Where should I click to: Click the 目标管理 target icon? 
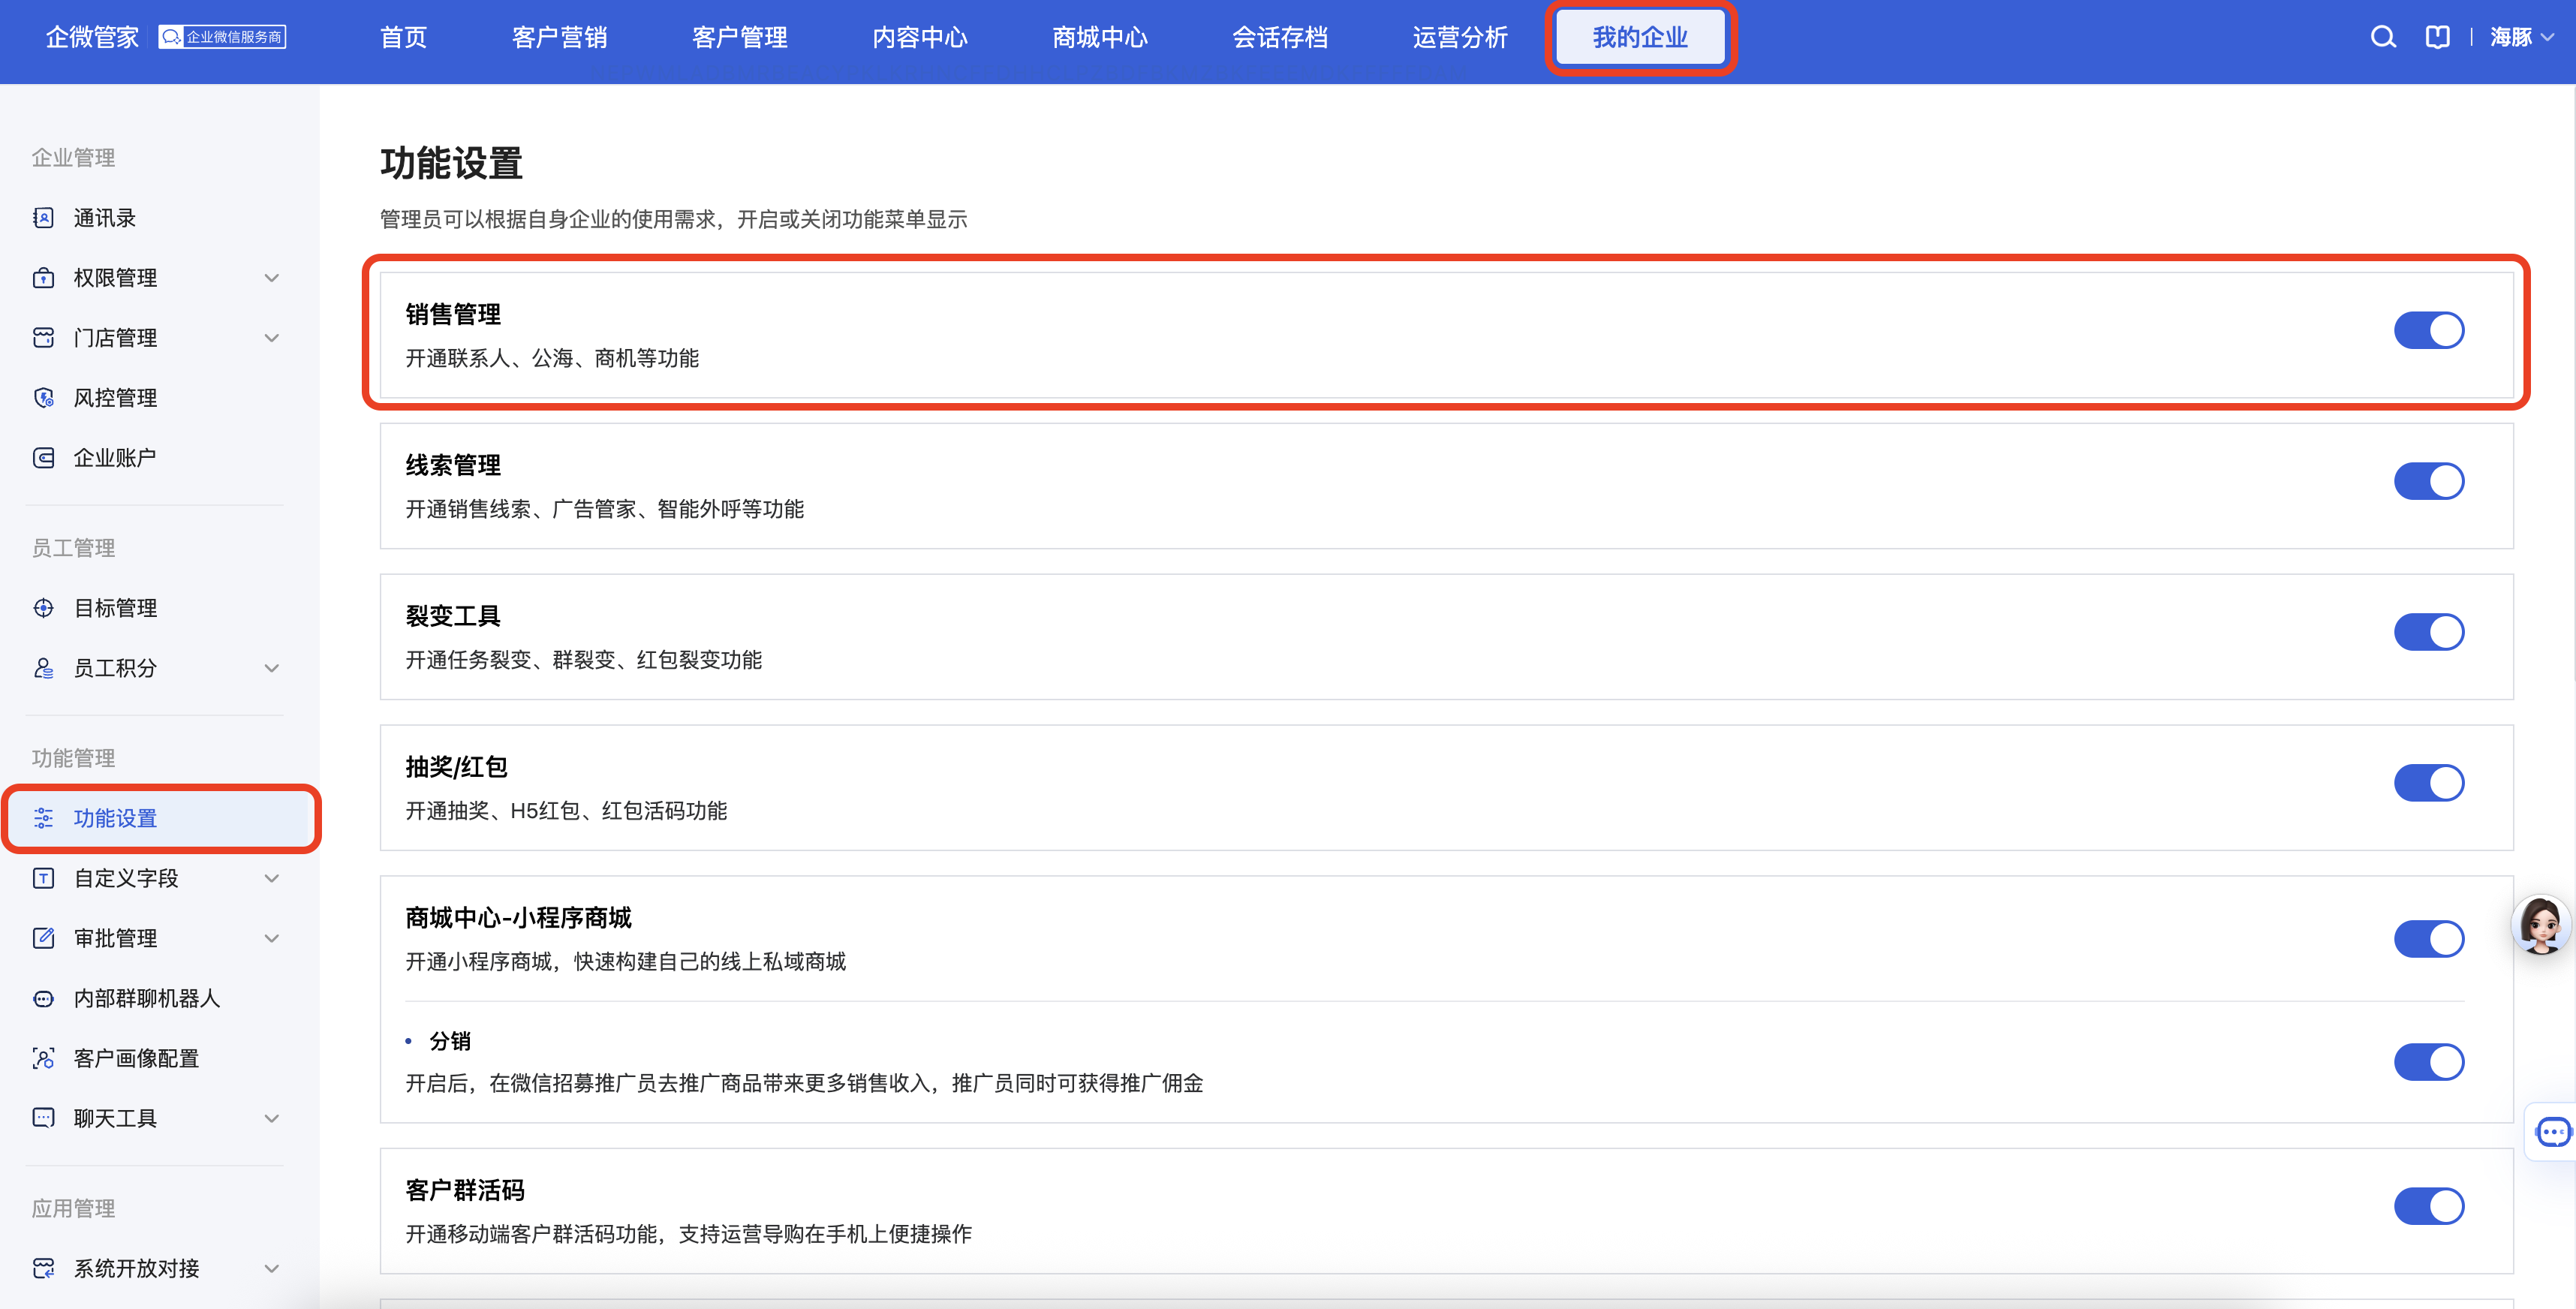(43, 608)
